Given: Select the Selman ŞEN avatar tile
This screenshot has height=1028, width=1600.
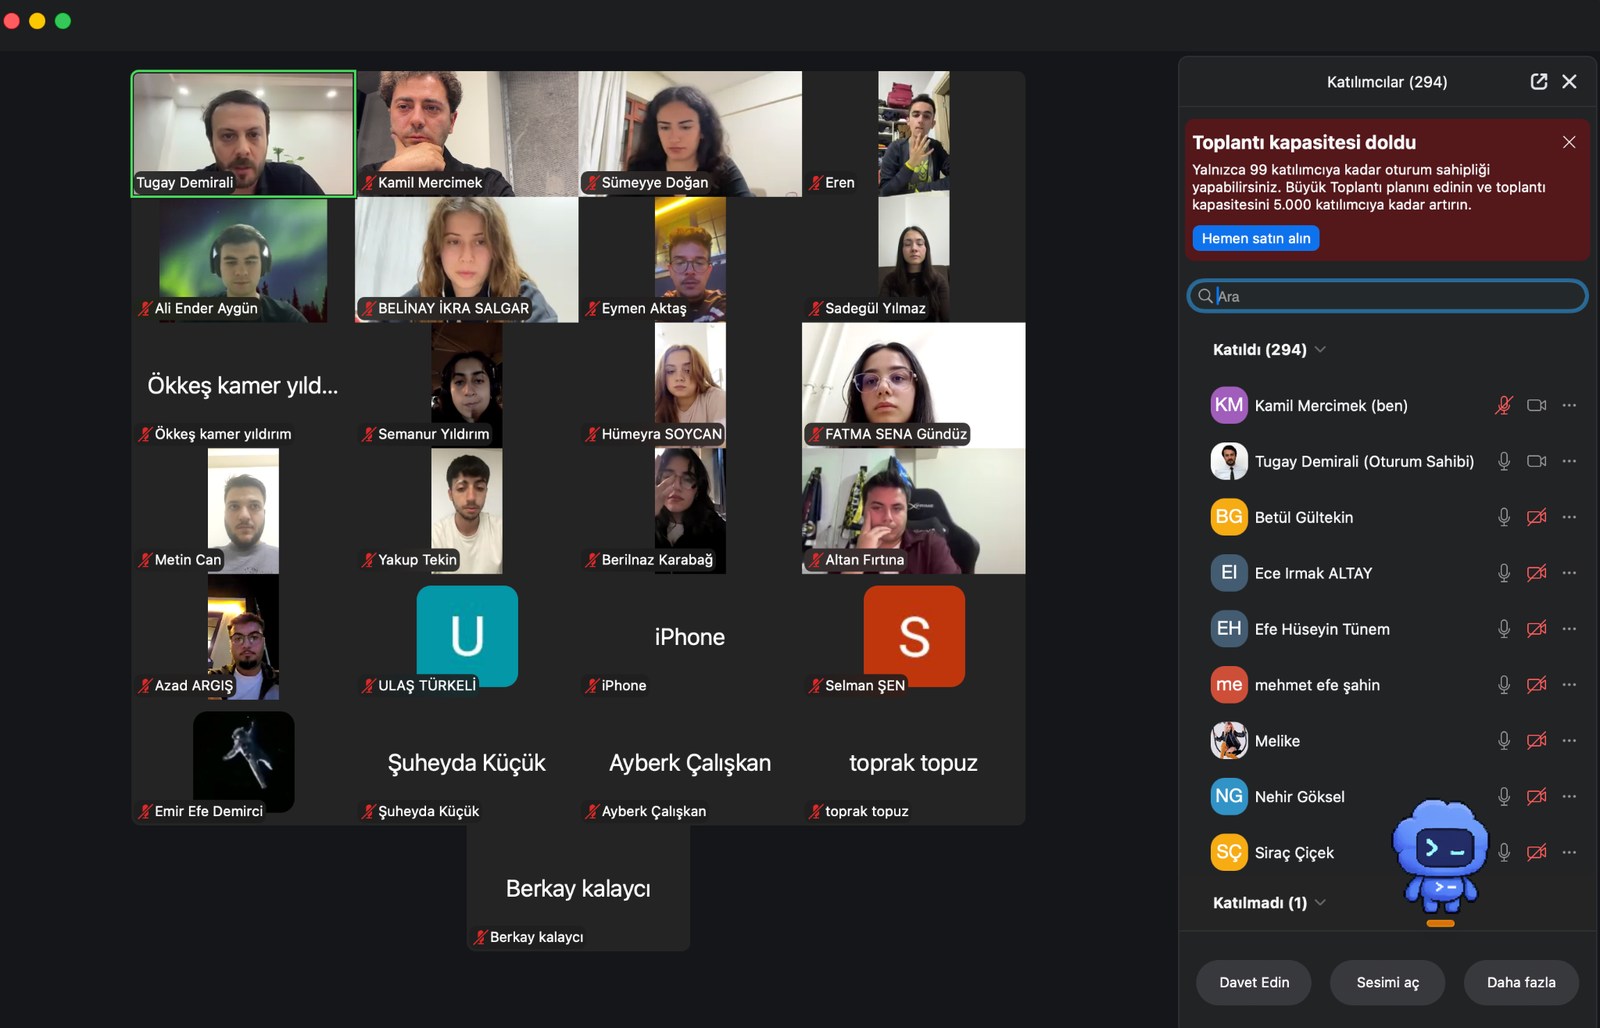Looking at the screenshot, I should click(914, 636).
